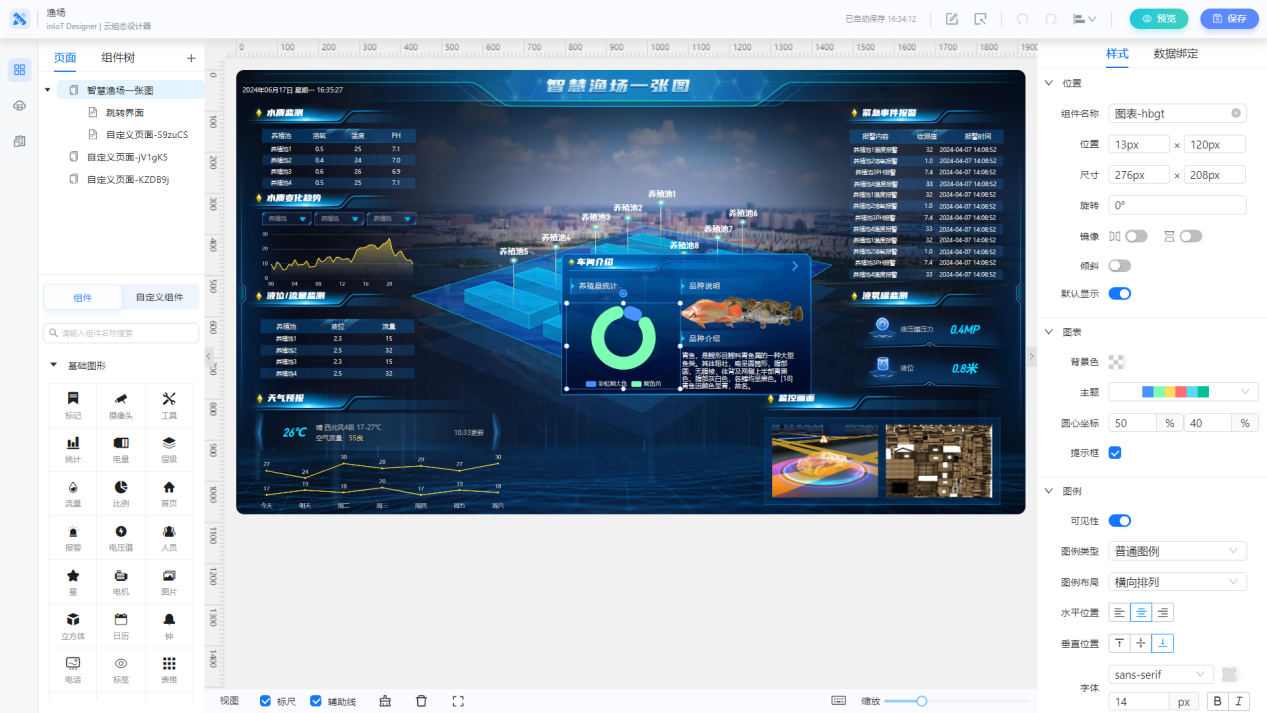The width and height of the screenshot is (1267, 713).
Task: Switch to the 样式 tab
Action: [x=1117, y=54]
